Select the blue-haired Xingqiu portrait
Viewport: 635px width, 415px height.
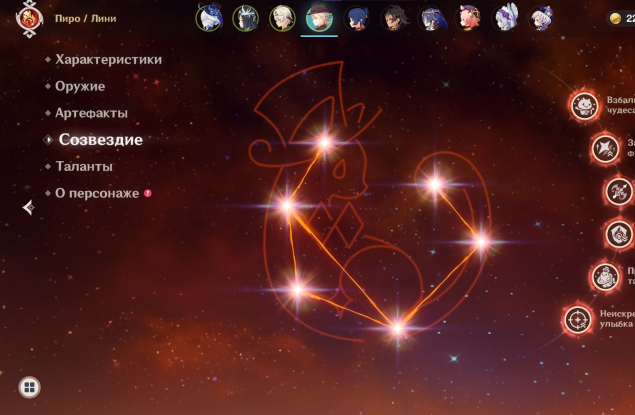pos(357,18)
